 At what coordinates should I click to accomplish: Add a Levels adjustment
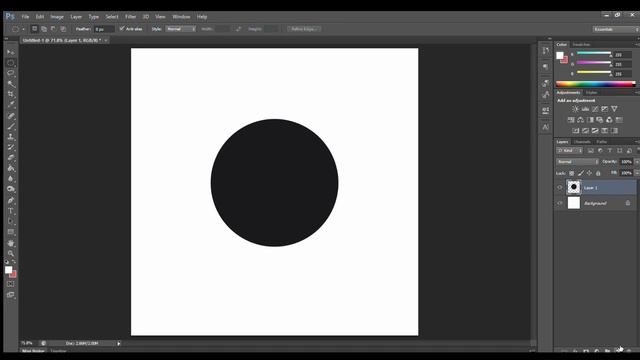[x=585, y=109]
